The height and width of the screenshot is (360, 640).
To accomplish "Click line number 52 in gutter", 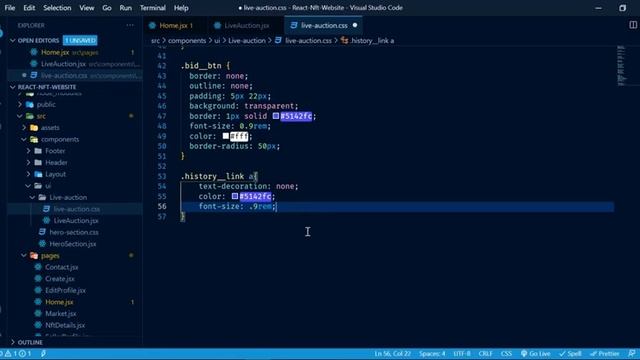I will [x=162, y=166].
